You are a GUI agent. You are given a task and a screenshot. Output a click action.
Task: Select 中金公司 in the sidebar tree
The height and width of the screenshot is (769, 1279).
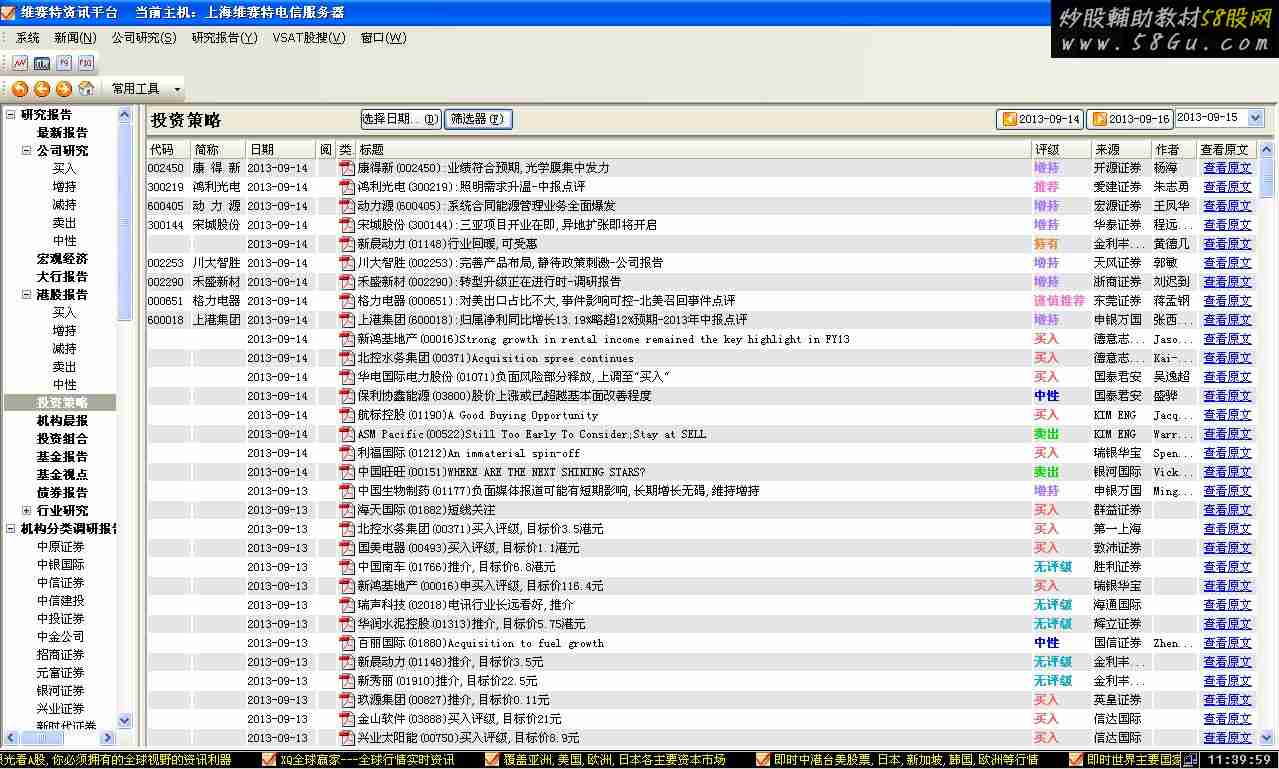coord(61,637)
